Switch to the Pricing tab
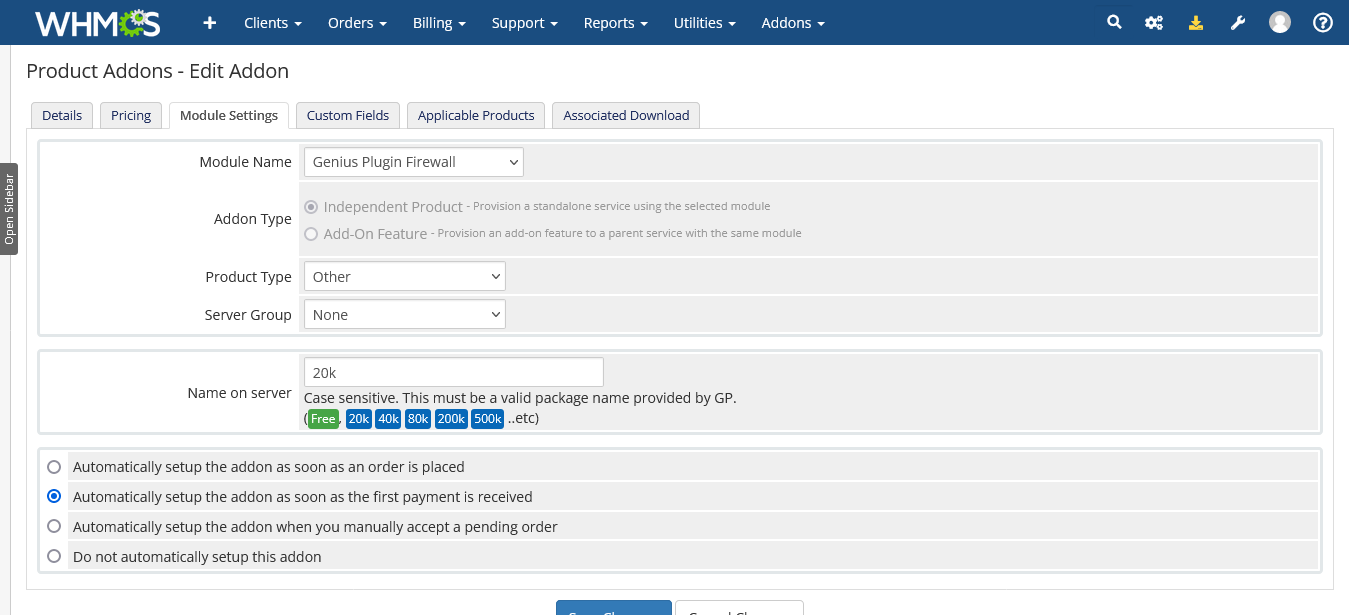 click(x=131, y=116)
